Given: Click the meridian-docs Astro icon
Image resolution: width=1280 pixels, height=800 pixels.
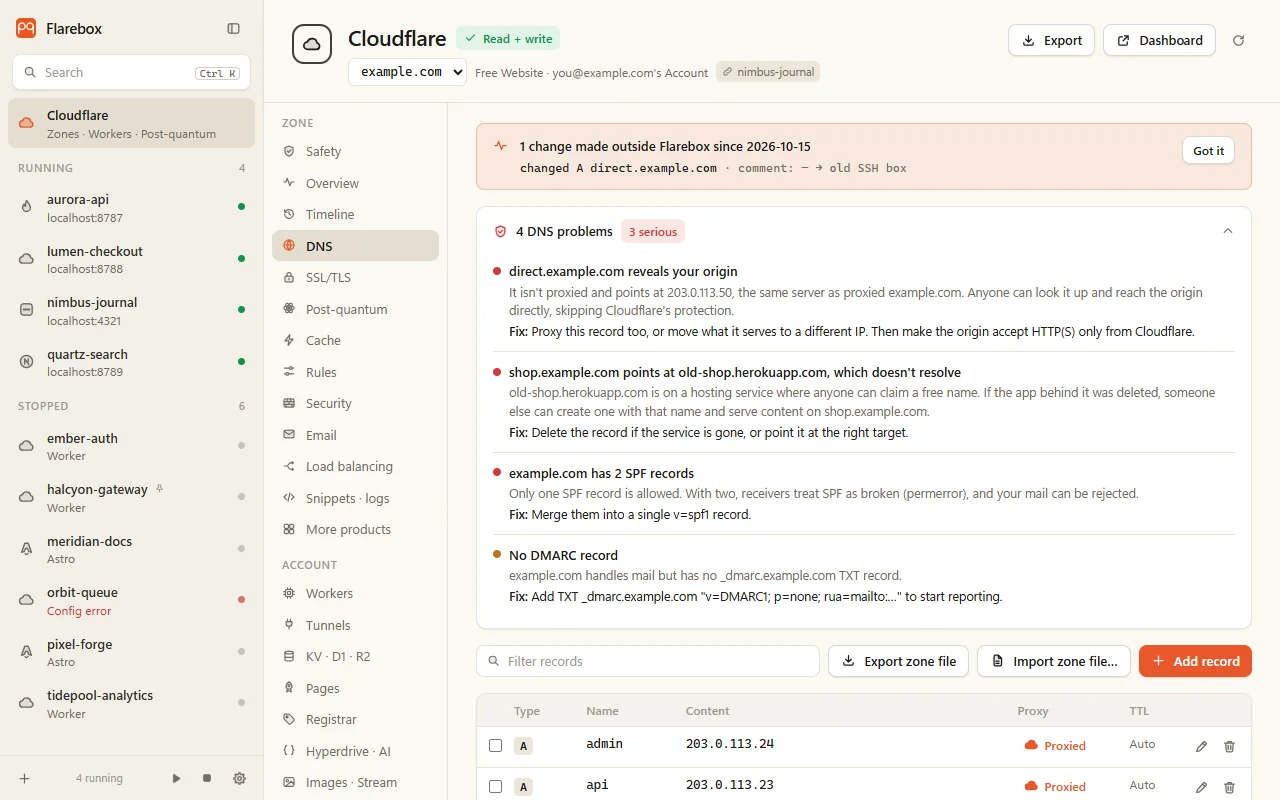Looking at the screenshot, I should [27, 549].
